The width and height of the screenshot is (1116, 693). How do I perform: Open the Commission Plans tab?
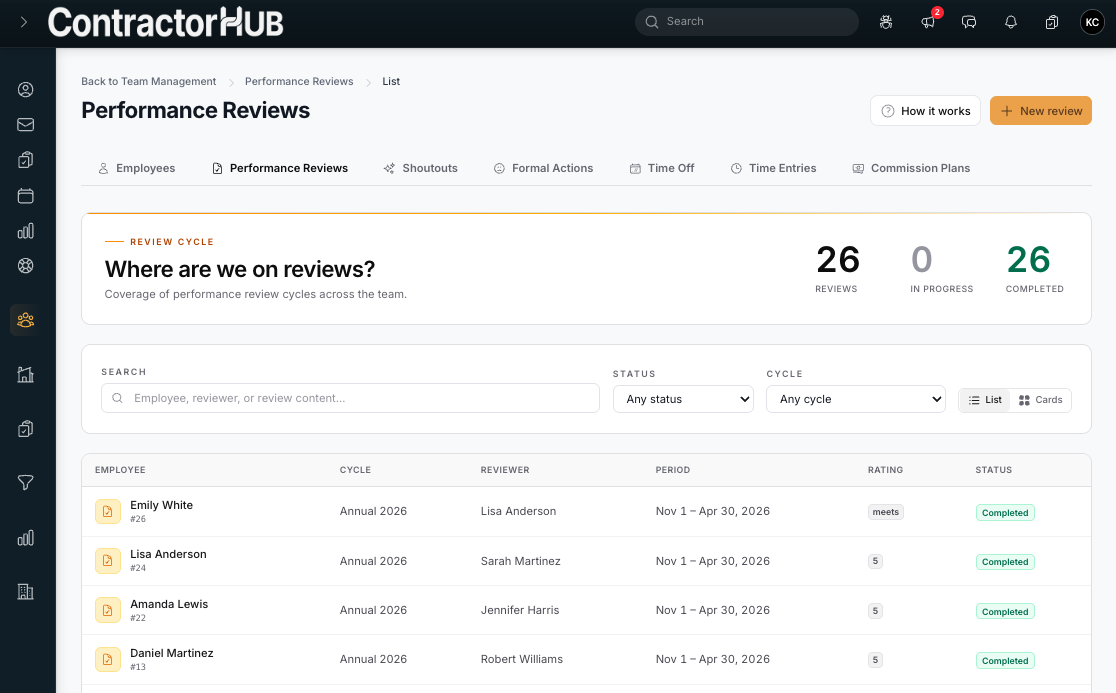(x=911, y=169)
